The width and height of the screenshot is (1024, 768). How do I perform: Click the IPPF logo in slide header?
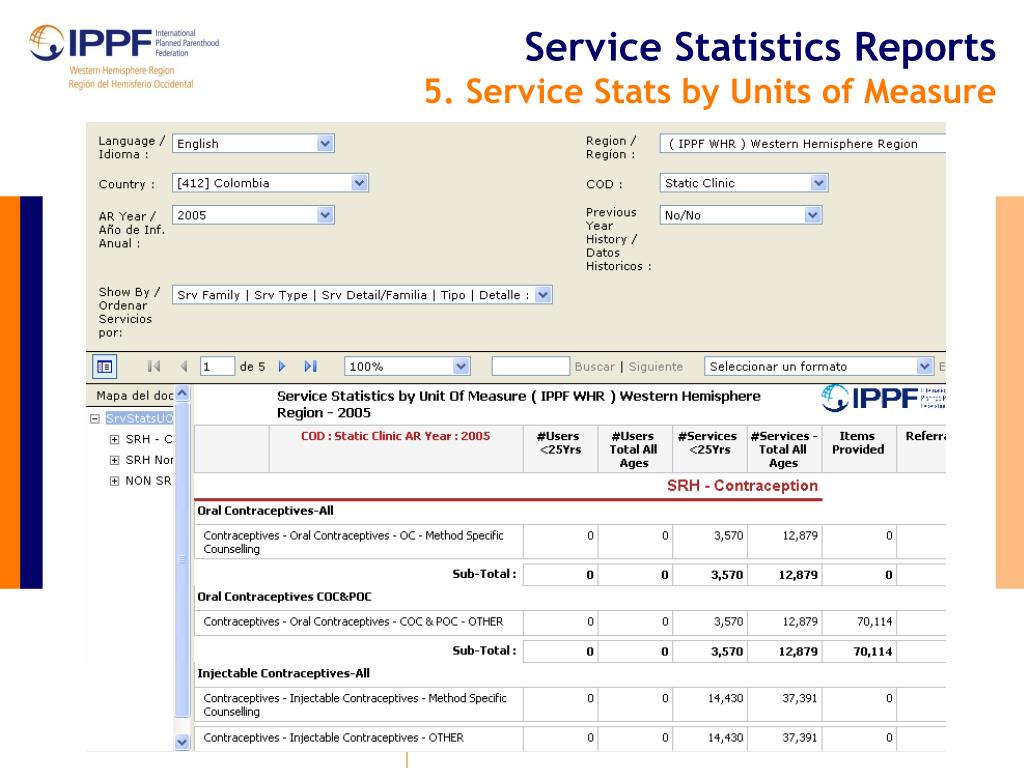pos(124,56)
